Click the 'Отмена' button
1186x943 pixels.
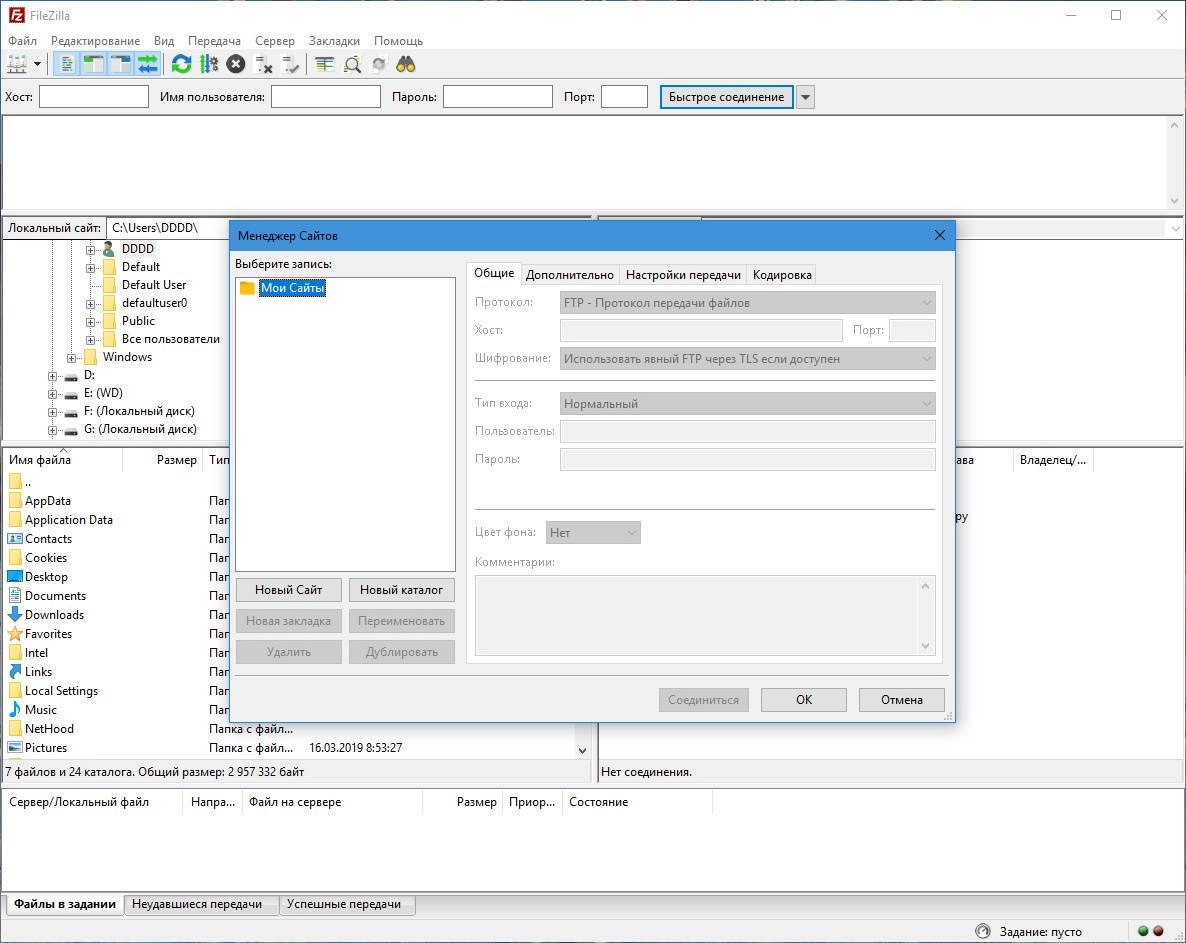[x=902, y=699]
